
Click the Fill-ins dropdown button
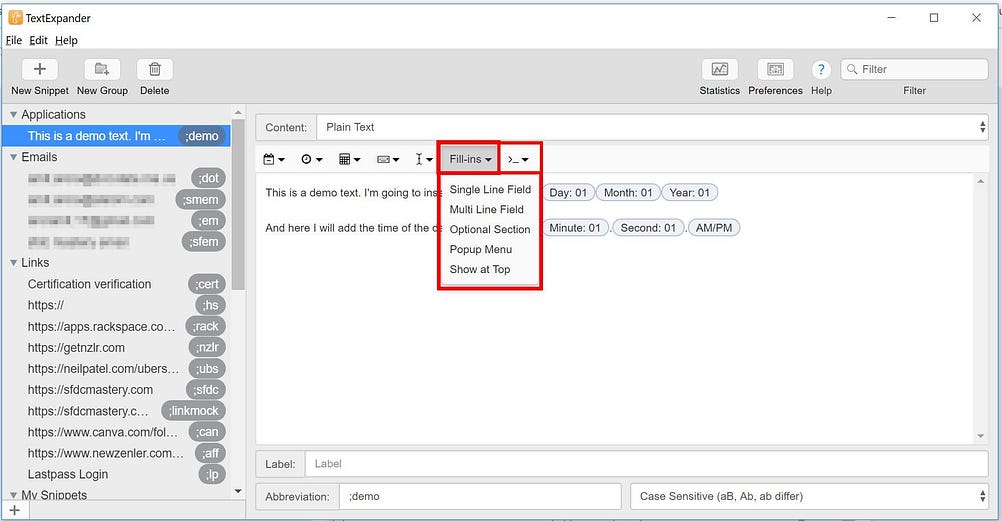tap(470, 159)
